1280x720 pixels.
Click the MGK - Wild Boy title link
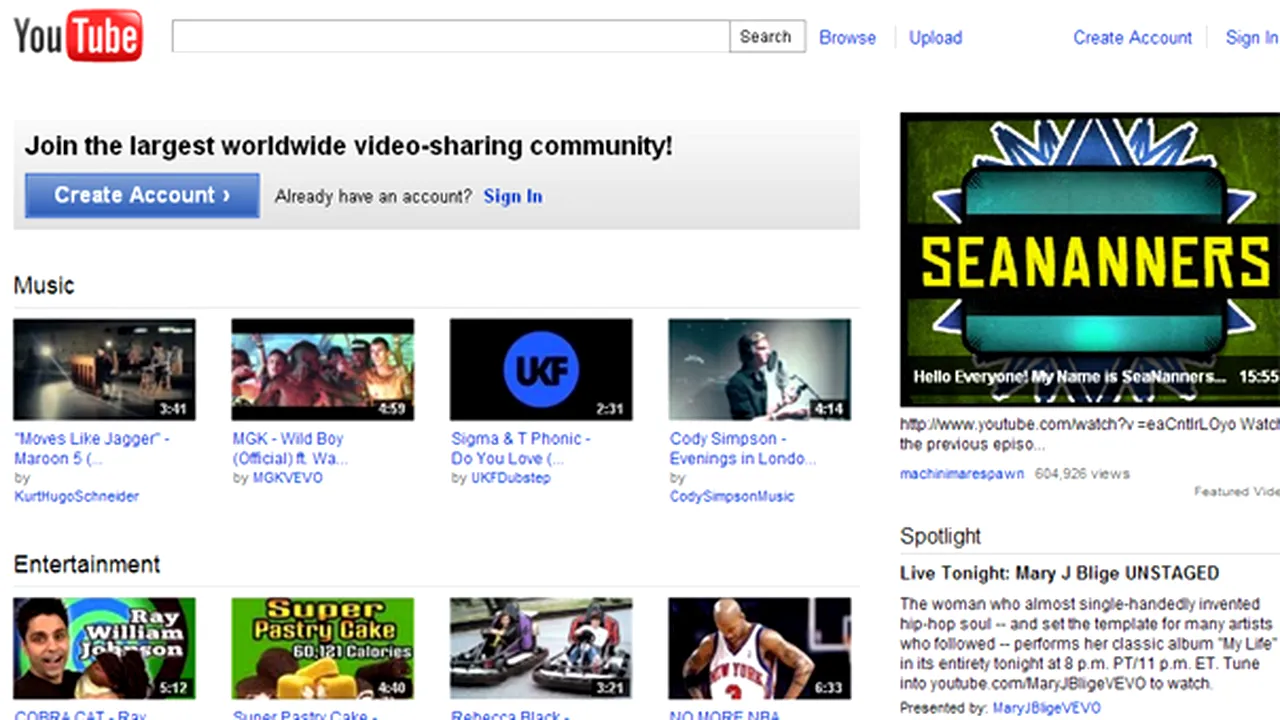[290, 448]
